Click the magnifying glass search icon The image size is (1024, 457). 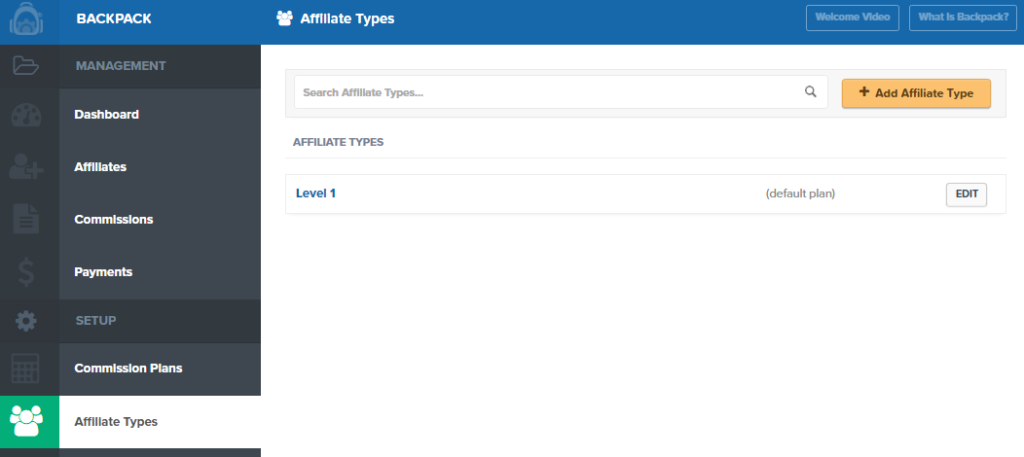click(810, 91)
